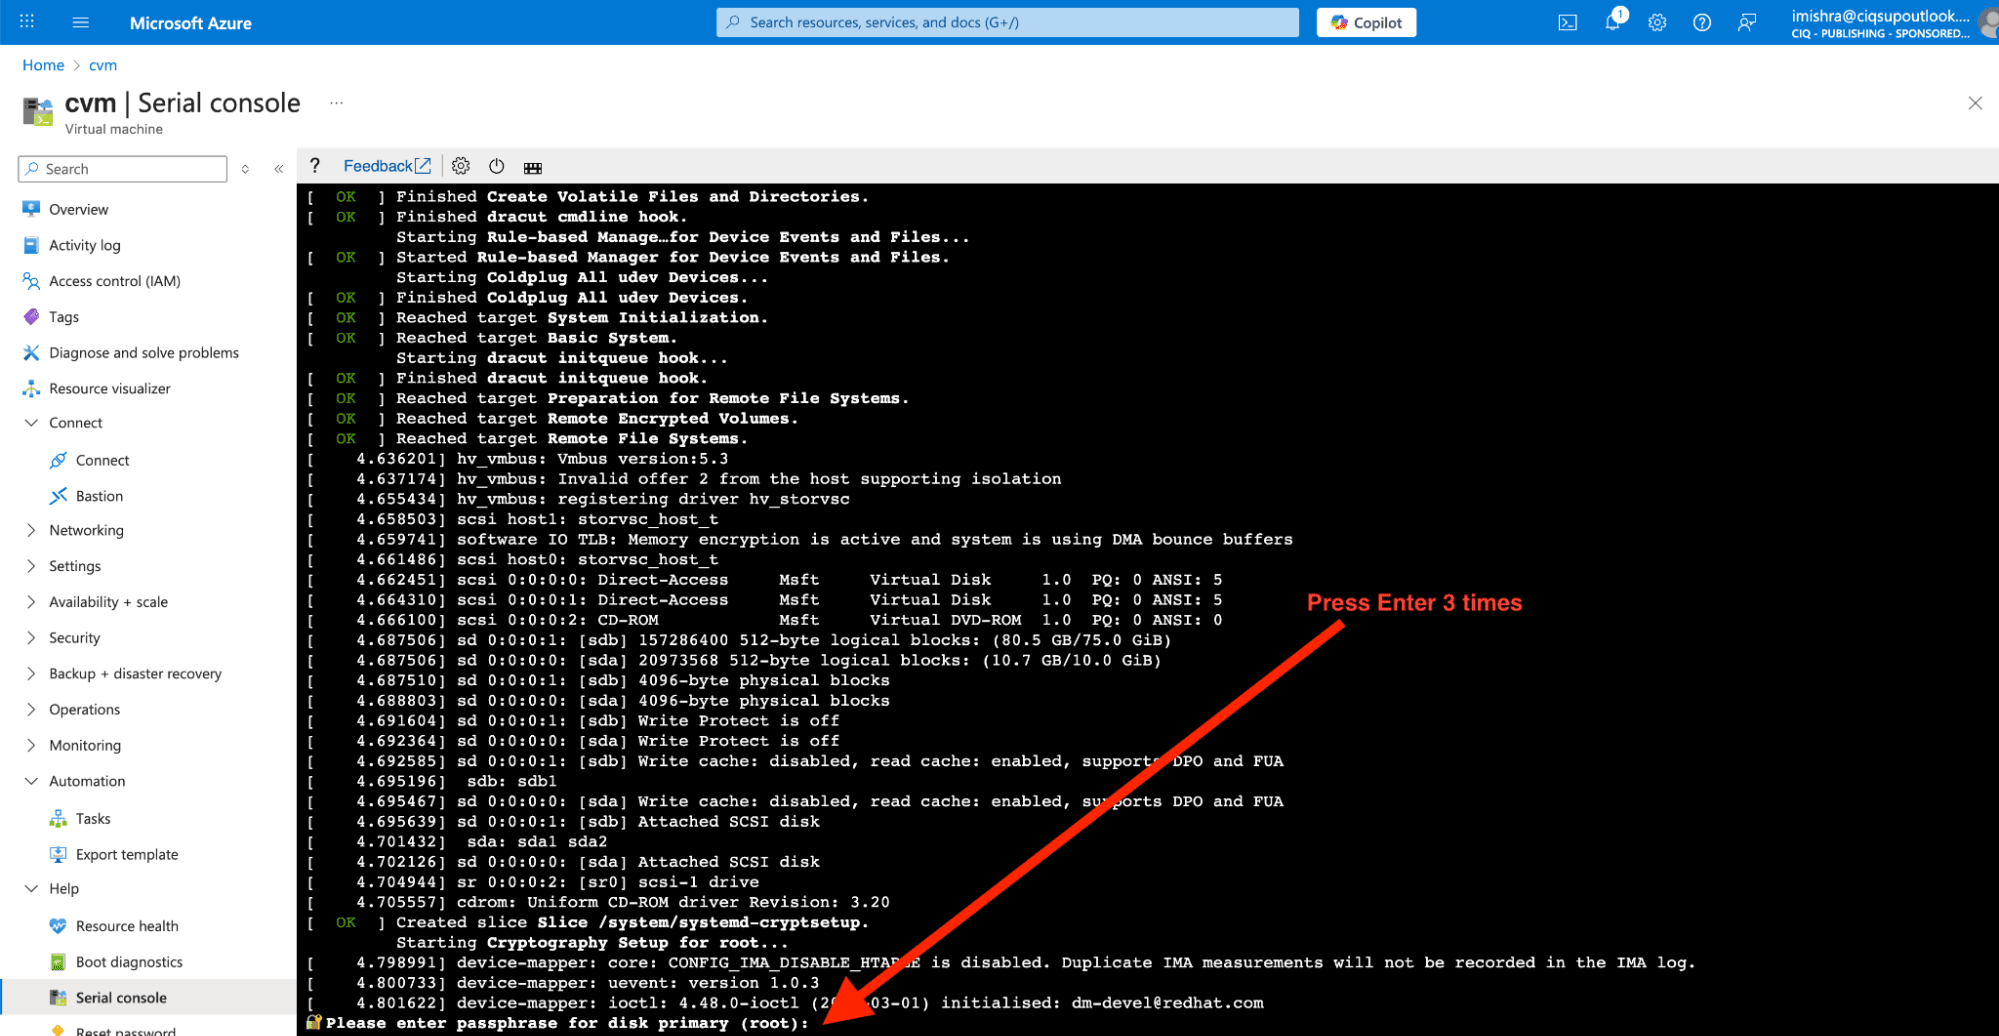Collapse the Automation section
Image resolution: width=1999 pixels, height=1036 pixels.
[x=31, y=781]
